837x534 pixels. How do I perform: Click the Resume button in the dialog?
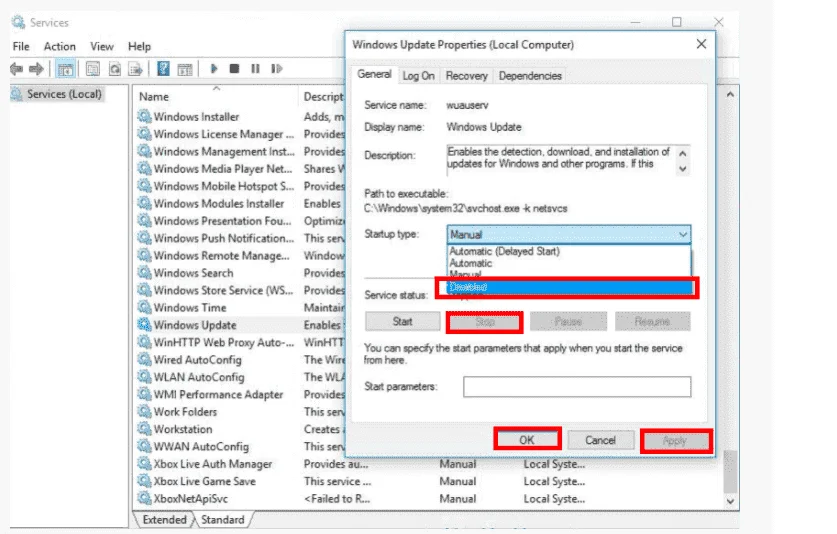[x=652, y=321]
